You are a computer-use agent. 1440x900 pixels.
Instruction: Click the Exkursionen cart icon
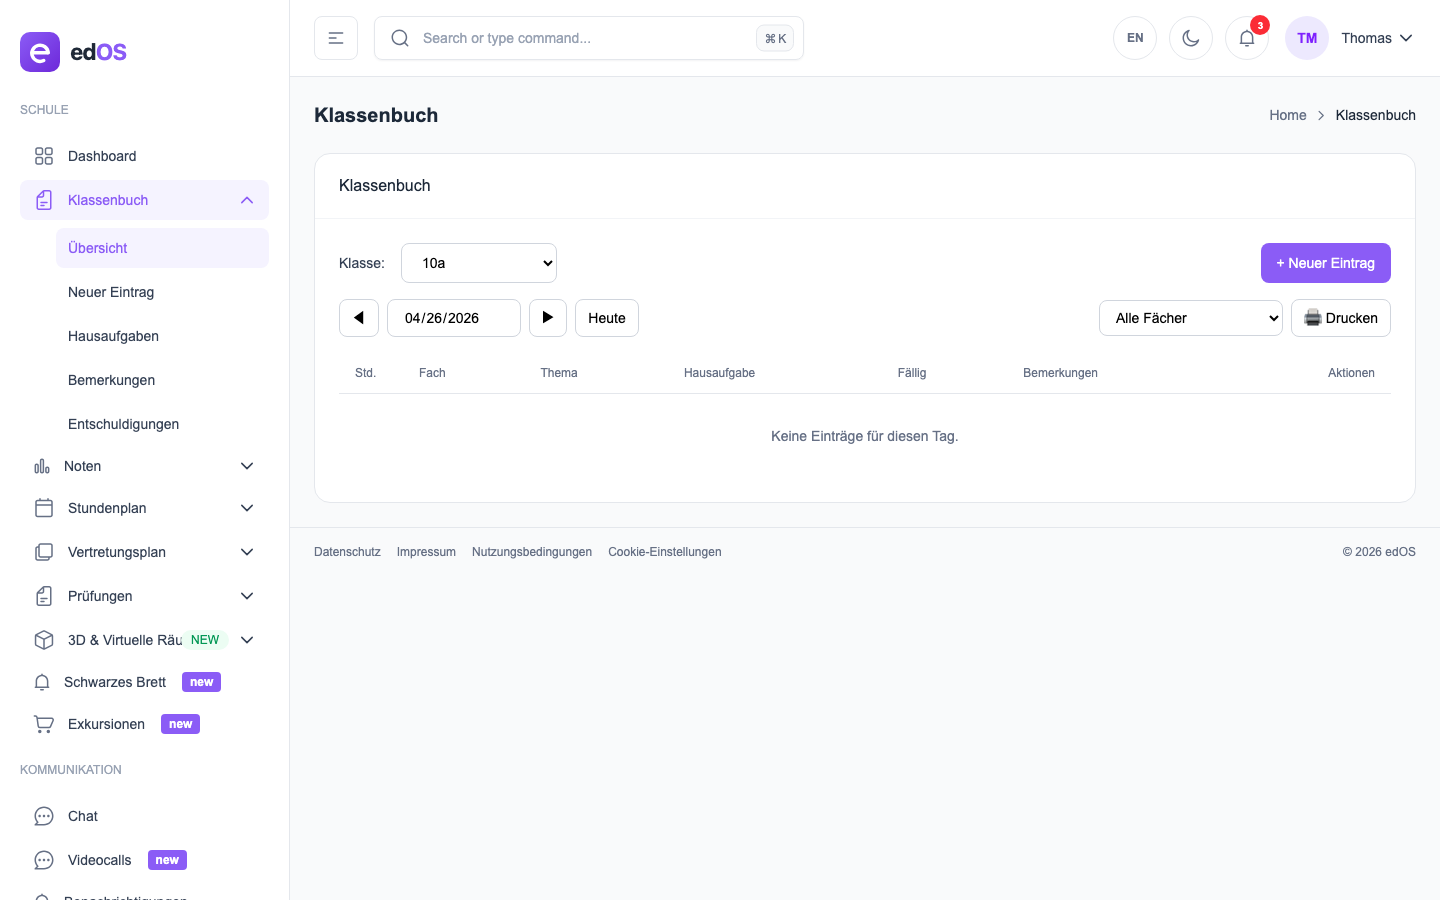(44, 724)
